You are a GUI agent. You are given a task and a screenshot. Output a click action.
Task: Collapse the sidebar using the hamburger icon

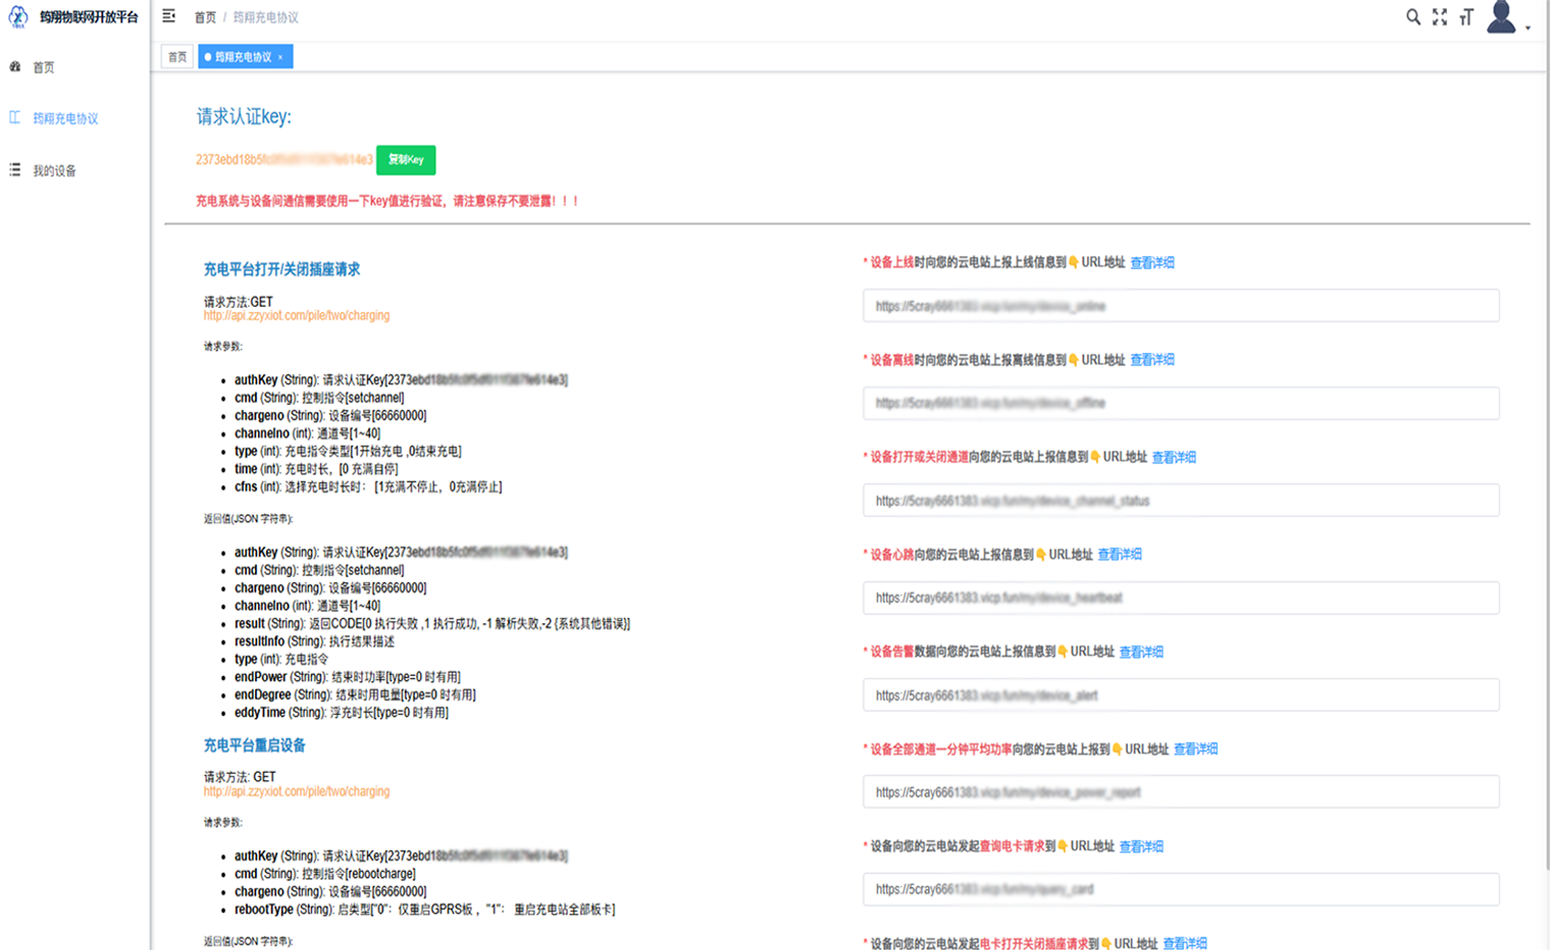pyautogui.click(x=168, y=16)
